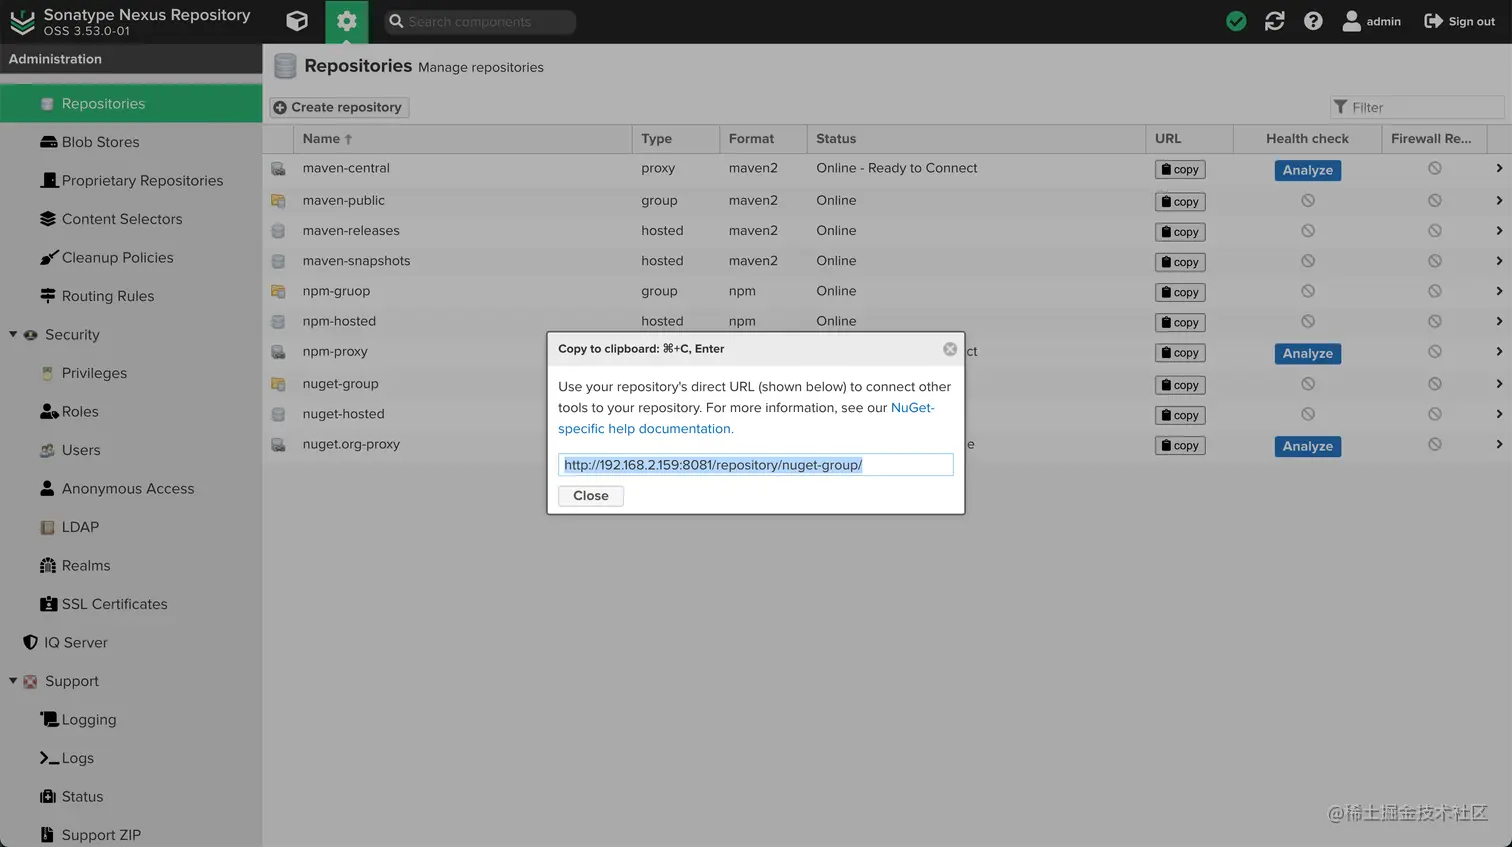Click the copy URL button for maven-releases
This screenshot has height=847, width=1512.
click(x=1180, y=232)
